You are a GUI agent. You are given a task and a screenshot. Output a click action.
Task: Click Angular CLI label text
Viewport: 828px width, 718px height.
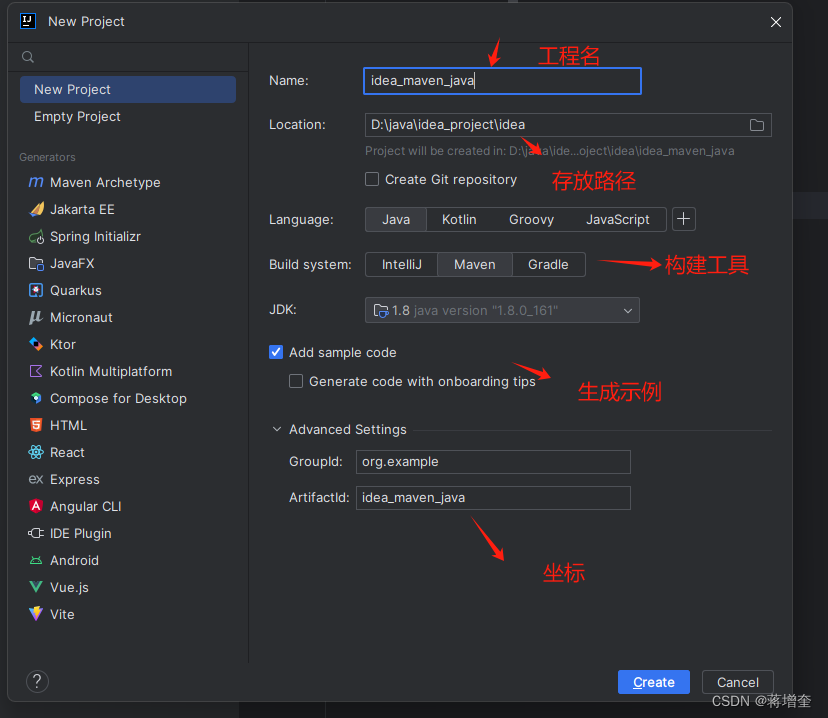click(x=86, y=506)
